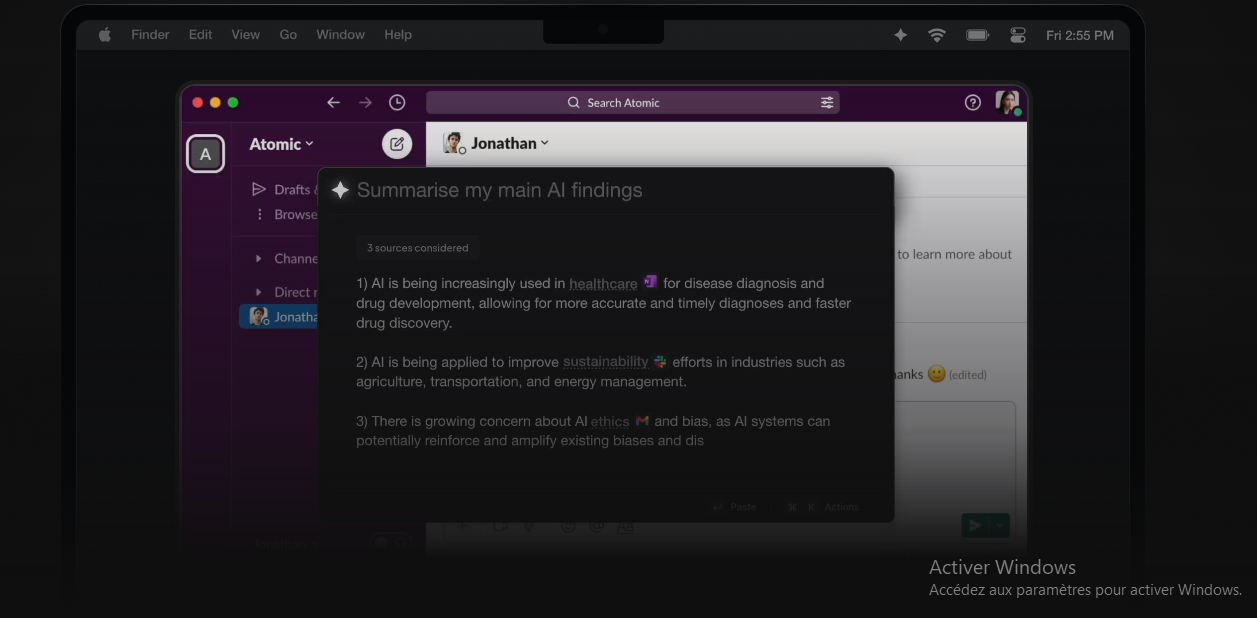Open Browse option in sidebar

pos(286,214)
